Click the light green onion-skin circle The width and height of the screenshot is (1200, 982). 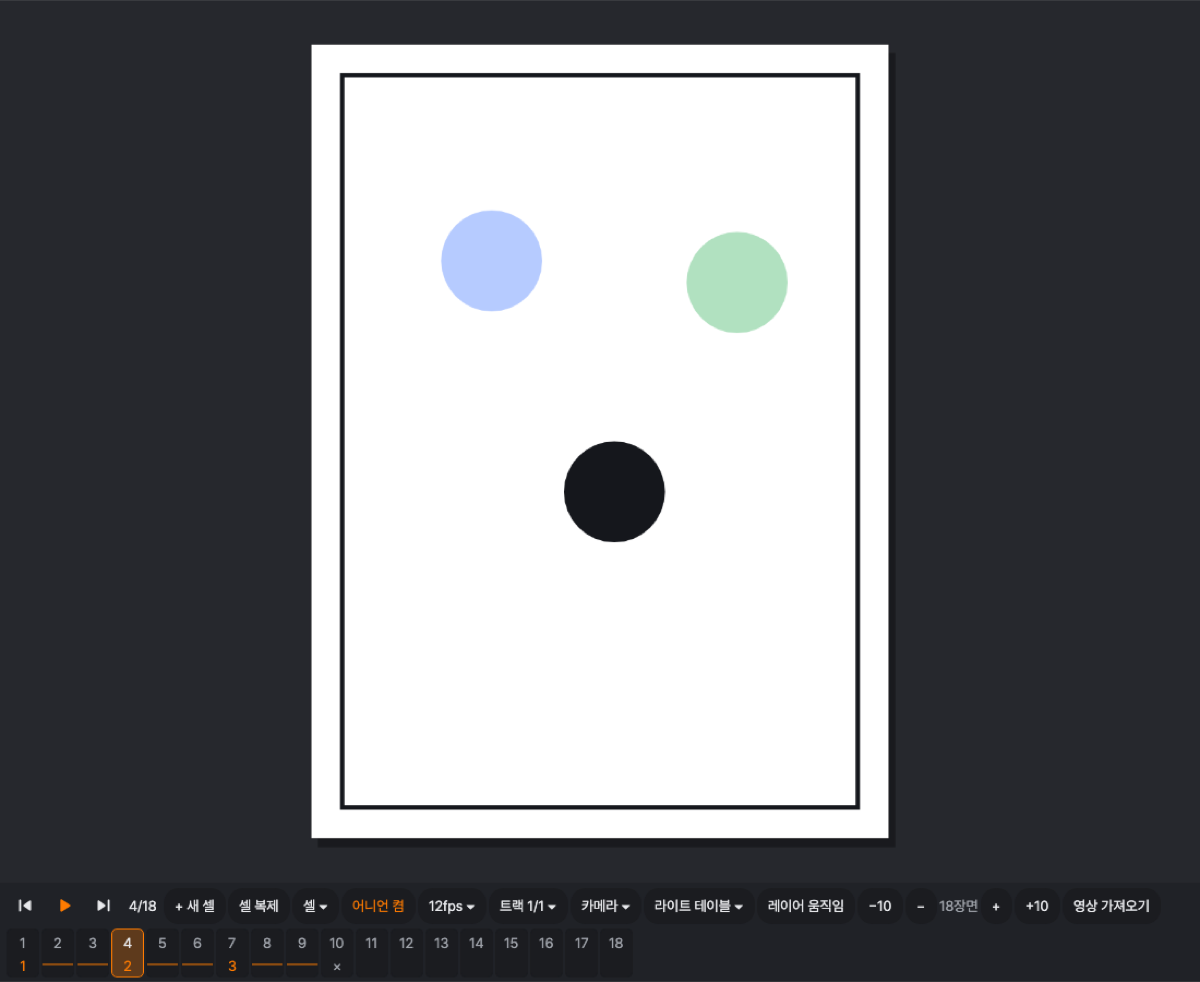click(x=737, y=282)
